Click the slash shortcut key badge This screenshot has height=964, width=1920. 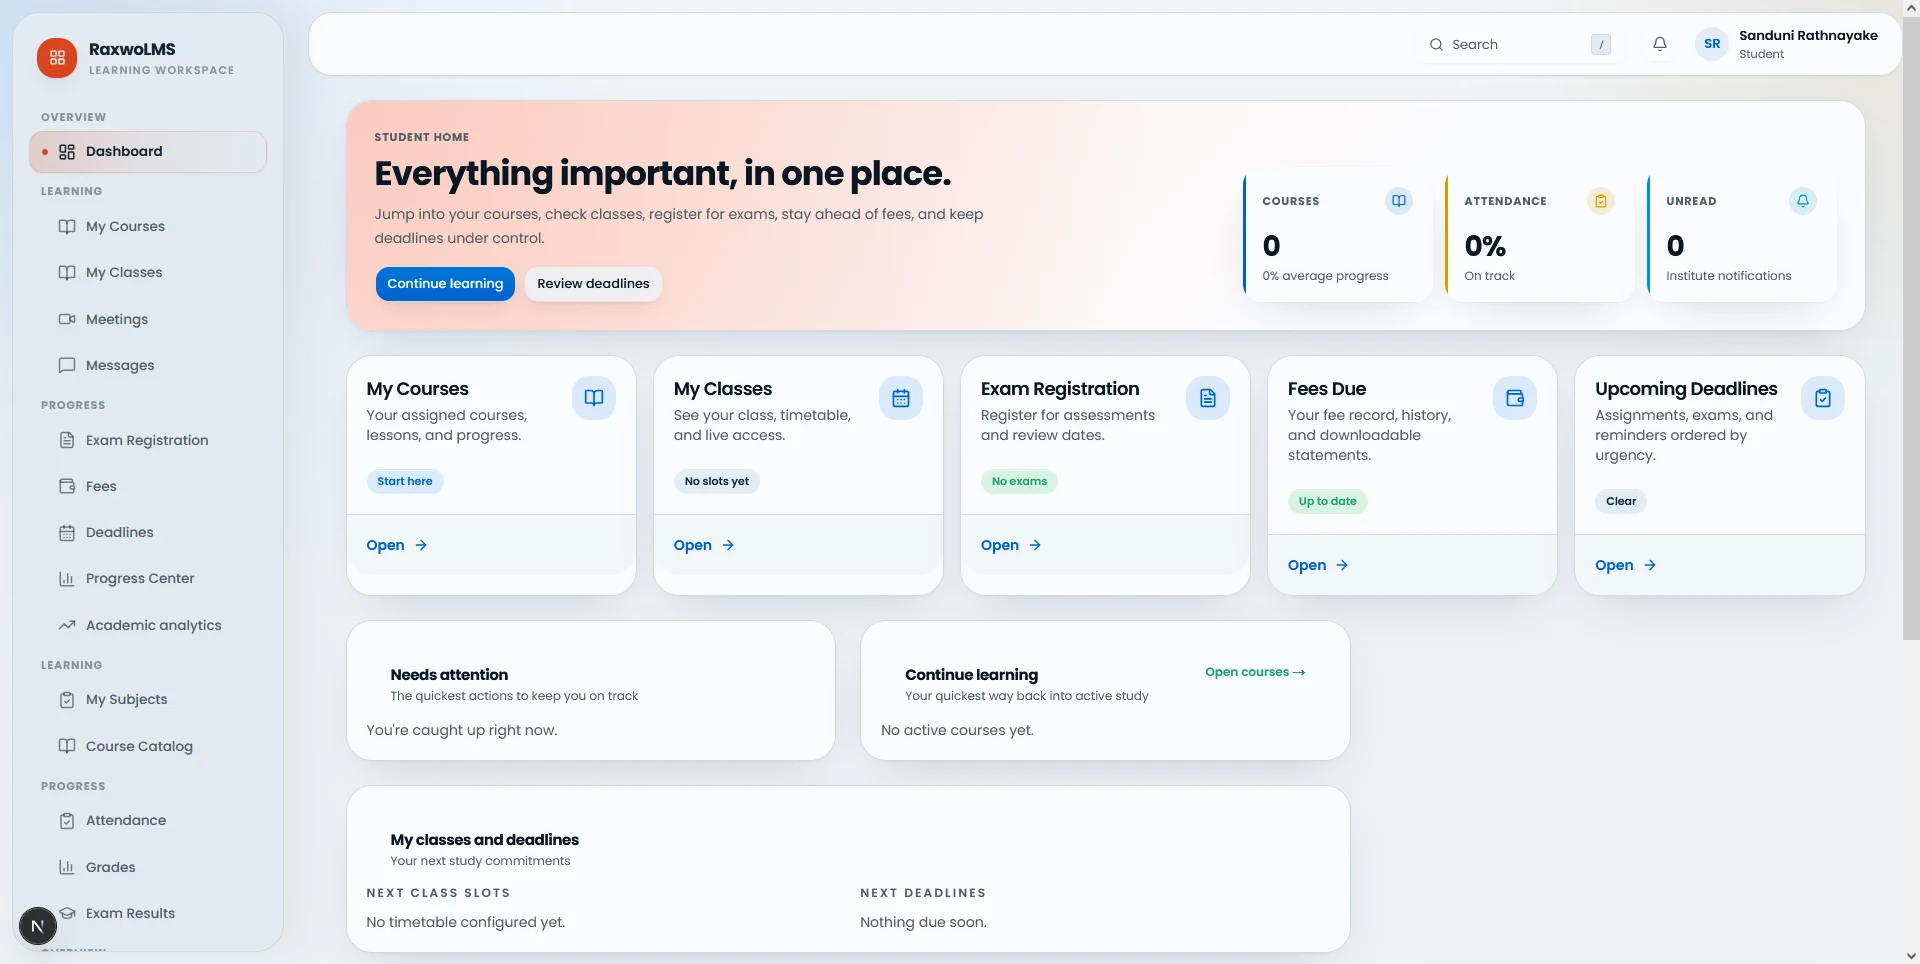pos(1601,45)
